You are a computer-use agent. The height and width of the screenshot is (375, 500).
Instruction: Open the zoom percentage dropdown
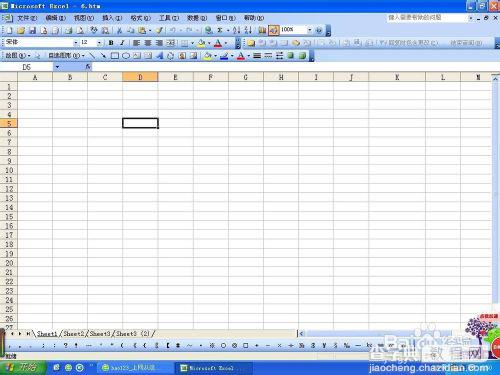click(x=309, y=30)
